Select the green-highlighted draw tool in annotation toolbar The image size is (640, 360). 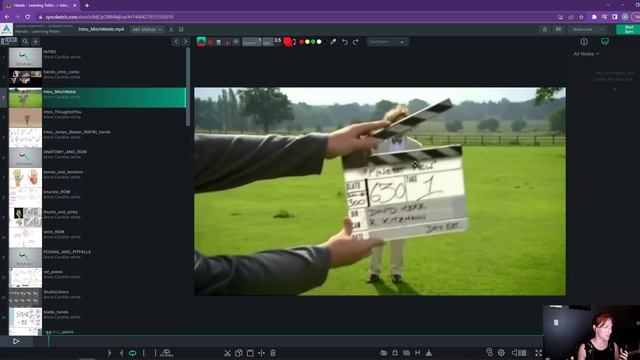tap(201, 42)
